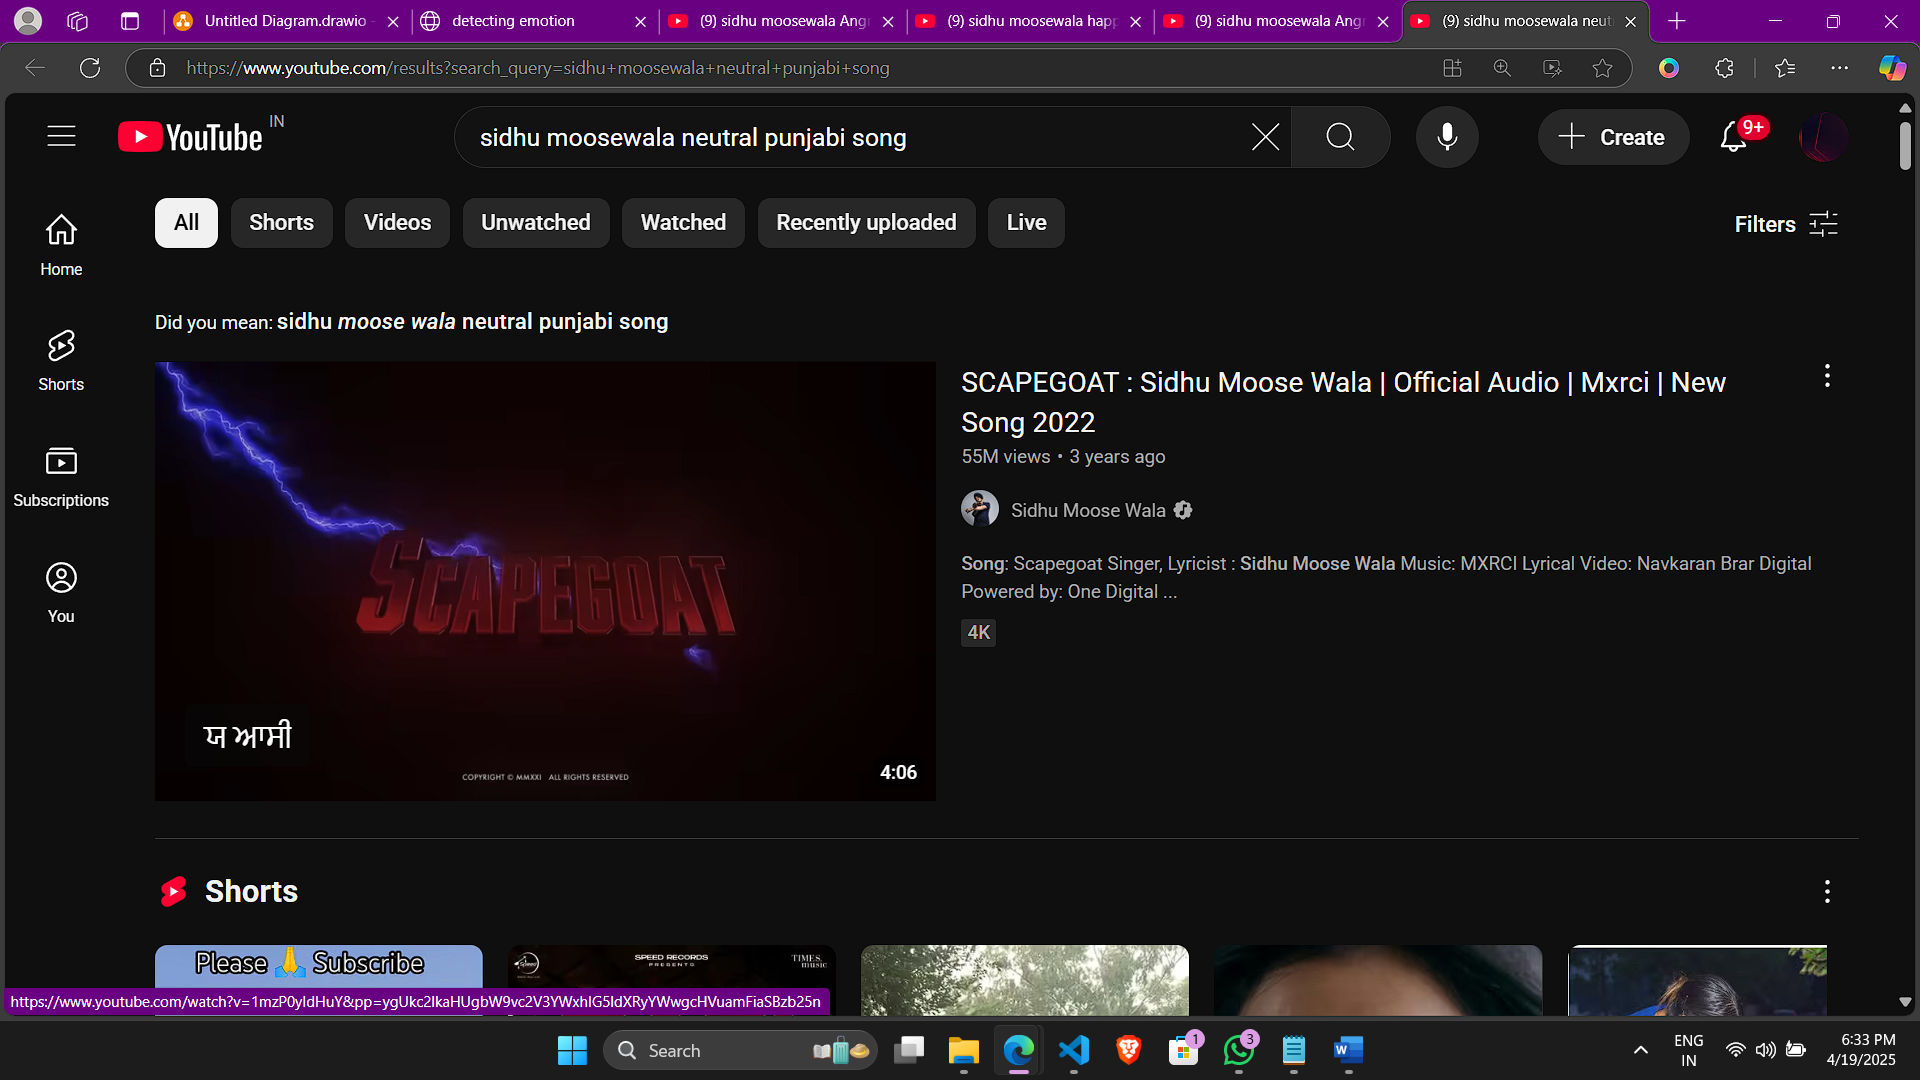The width and height of the screenshot is (1920, 1080).
Task: Click the search magnifier button
Action: (x=1340, y=137)
